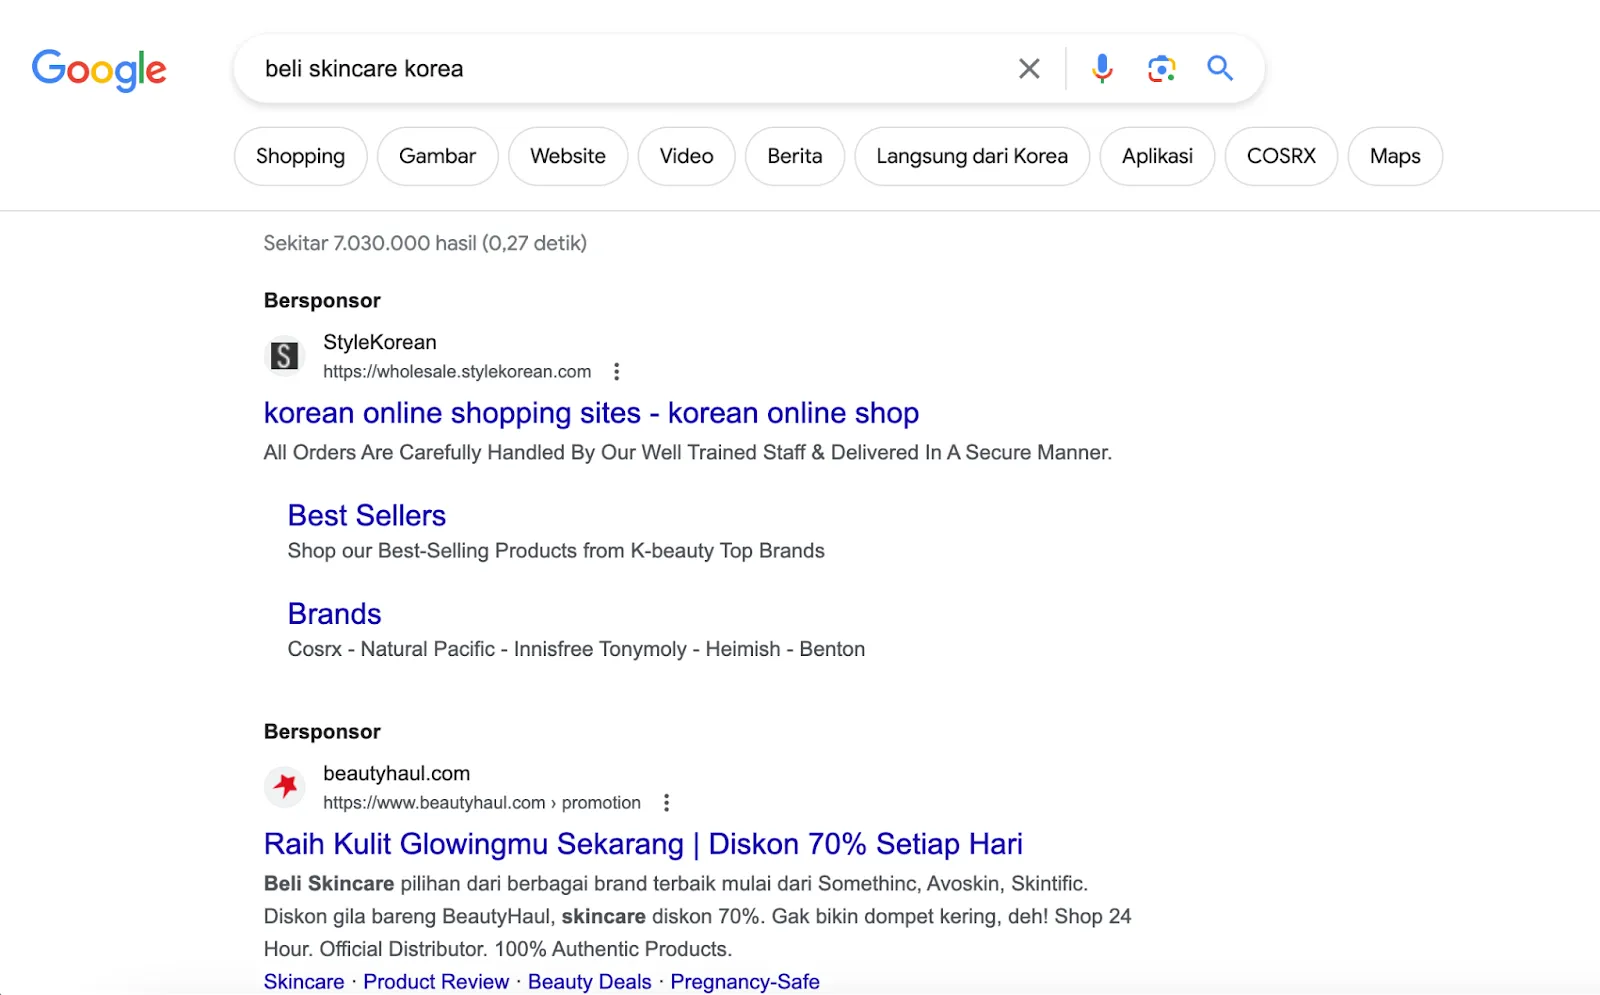The height and width of the screenshot is (995, 1600).
Task: Open Google Lens image search
Action: point(1161,69)
